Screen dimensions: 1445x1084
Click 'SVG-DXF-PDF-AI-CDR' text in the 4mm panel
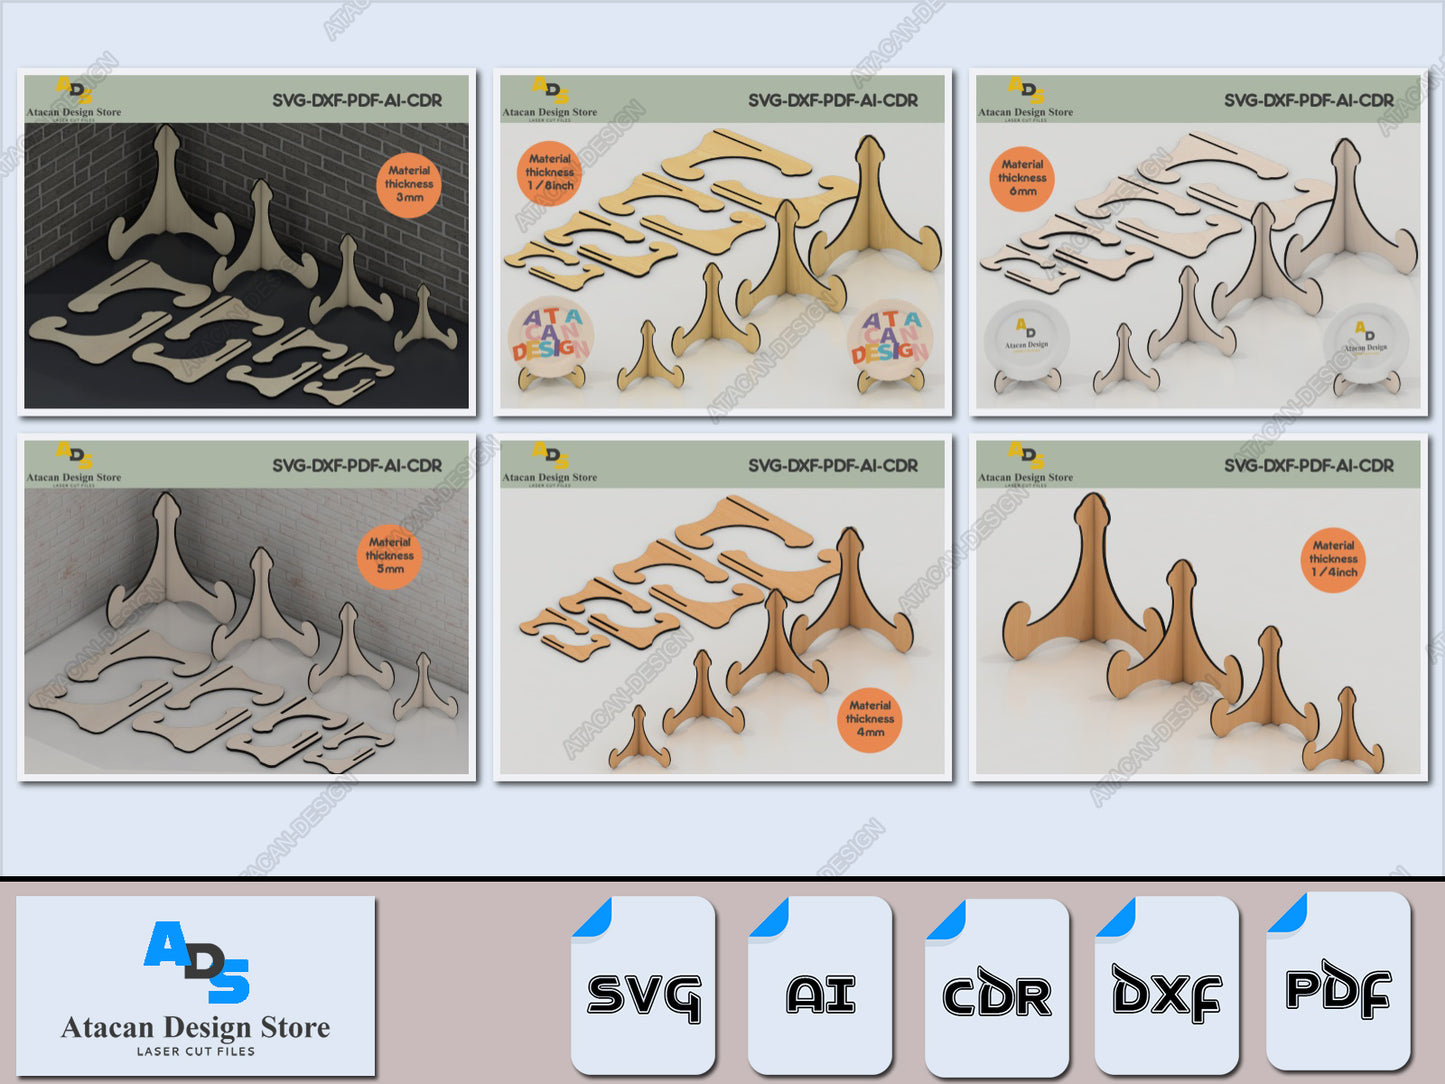point(833,465)
